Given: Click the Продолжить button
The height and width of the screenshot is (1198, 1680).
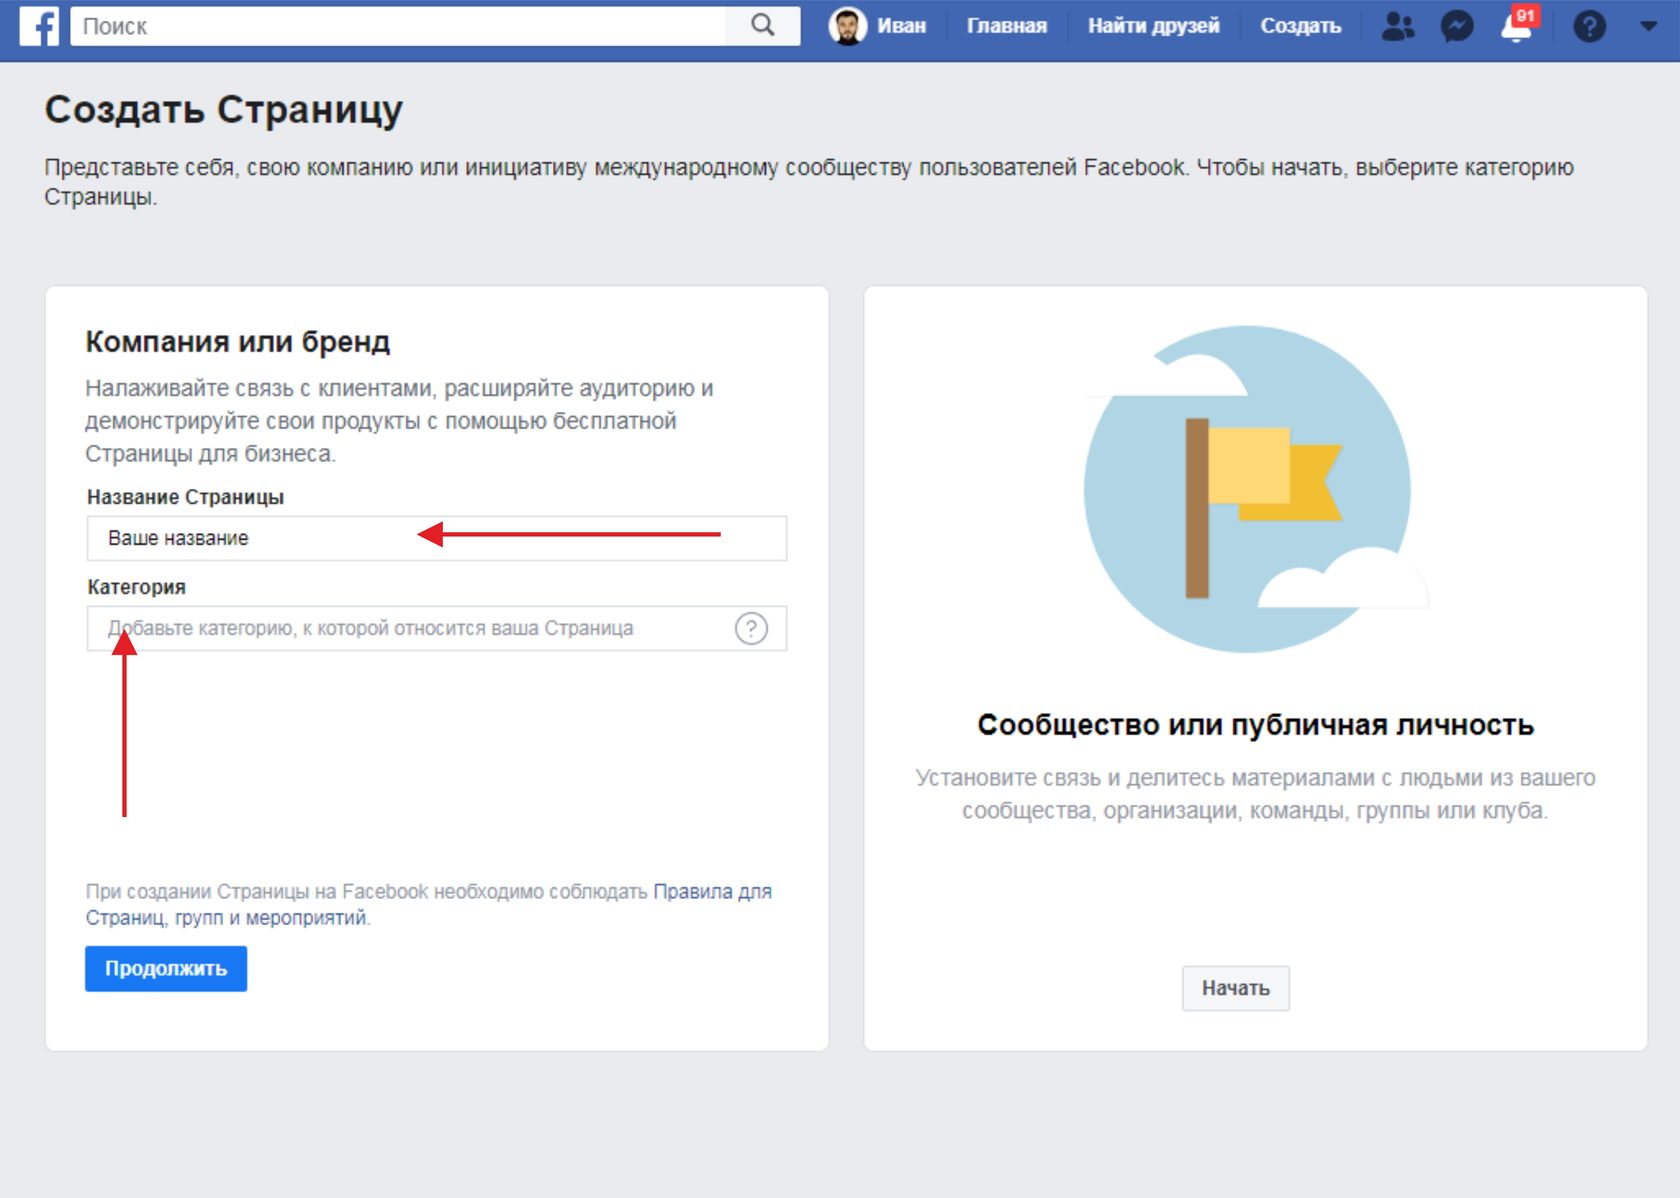Looking at the screenshot, I should pyautogui.click(x=166, y=969).
